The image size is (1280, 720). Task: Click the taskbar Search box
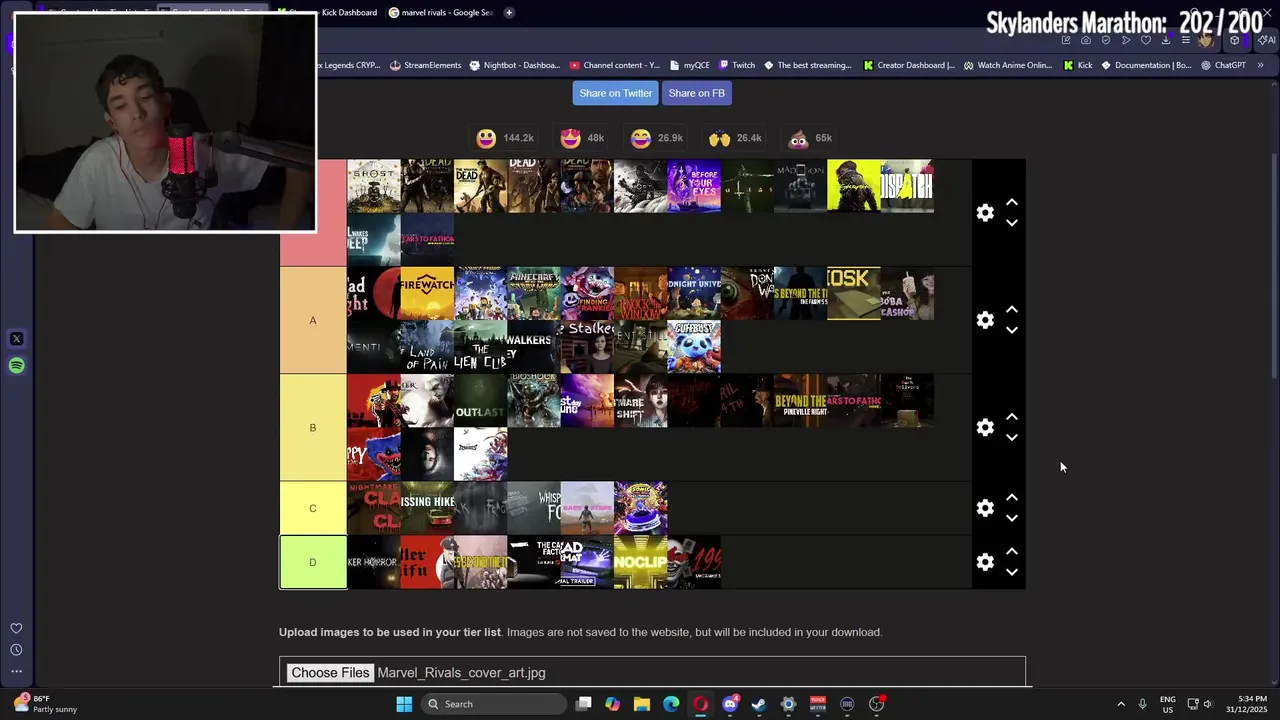click(494, 704)
